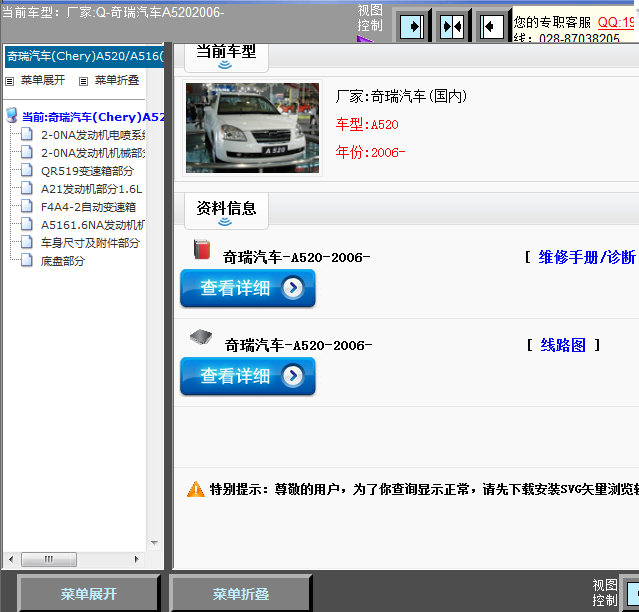
Task: Click document icon beside A21发动机部分1.6L
Action: point(26,188)
